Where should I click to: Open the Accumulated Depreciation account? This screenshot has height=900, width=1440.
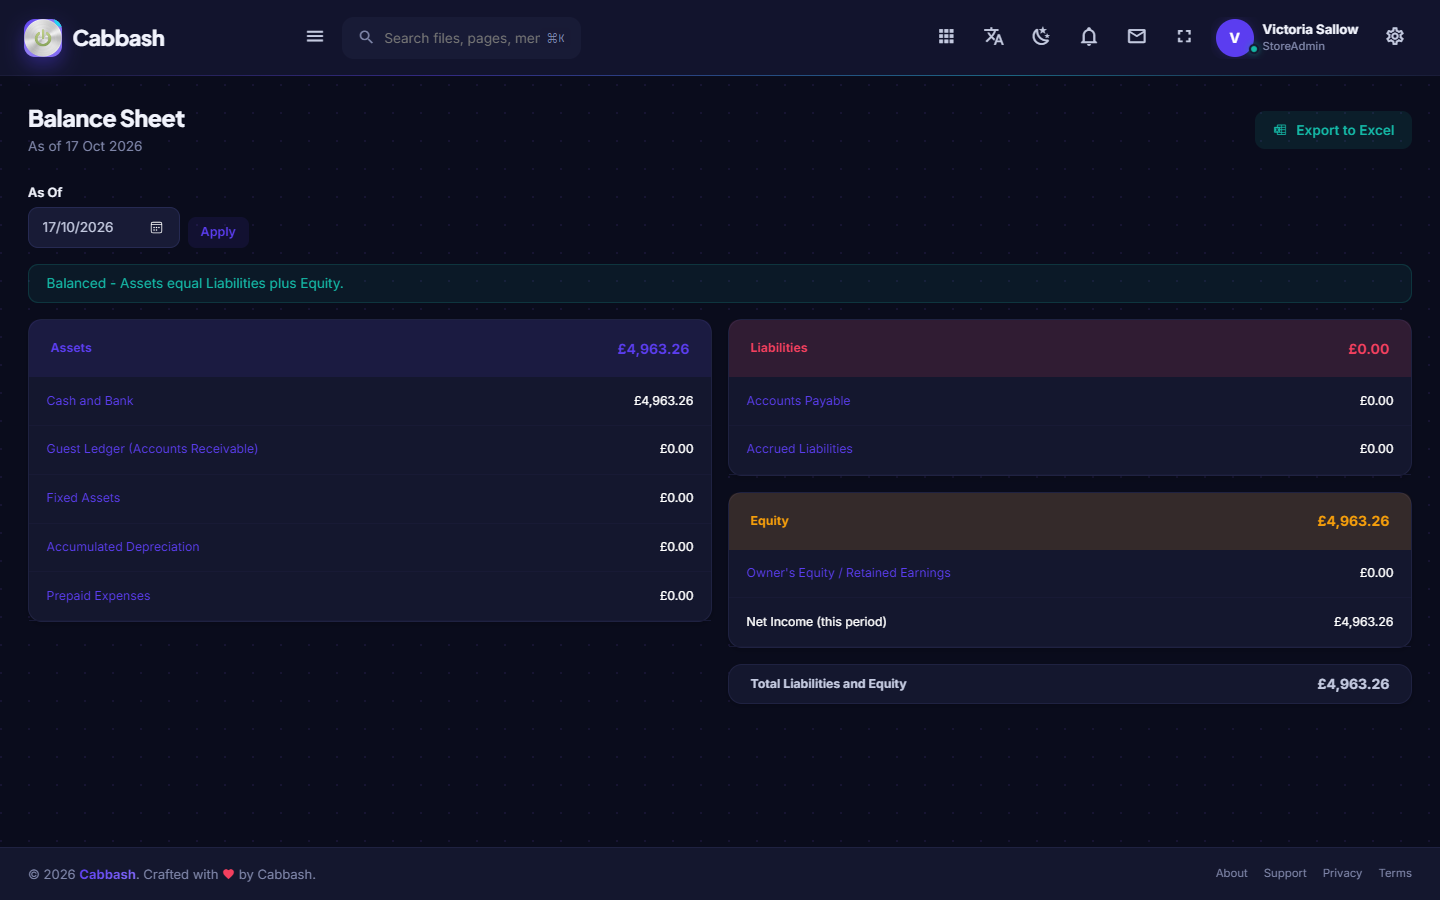click(123, 547)
